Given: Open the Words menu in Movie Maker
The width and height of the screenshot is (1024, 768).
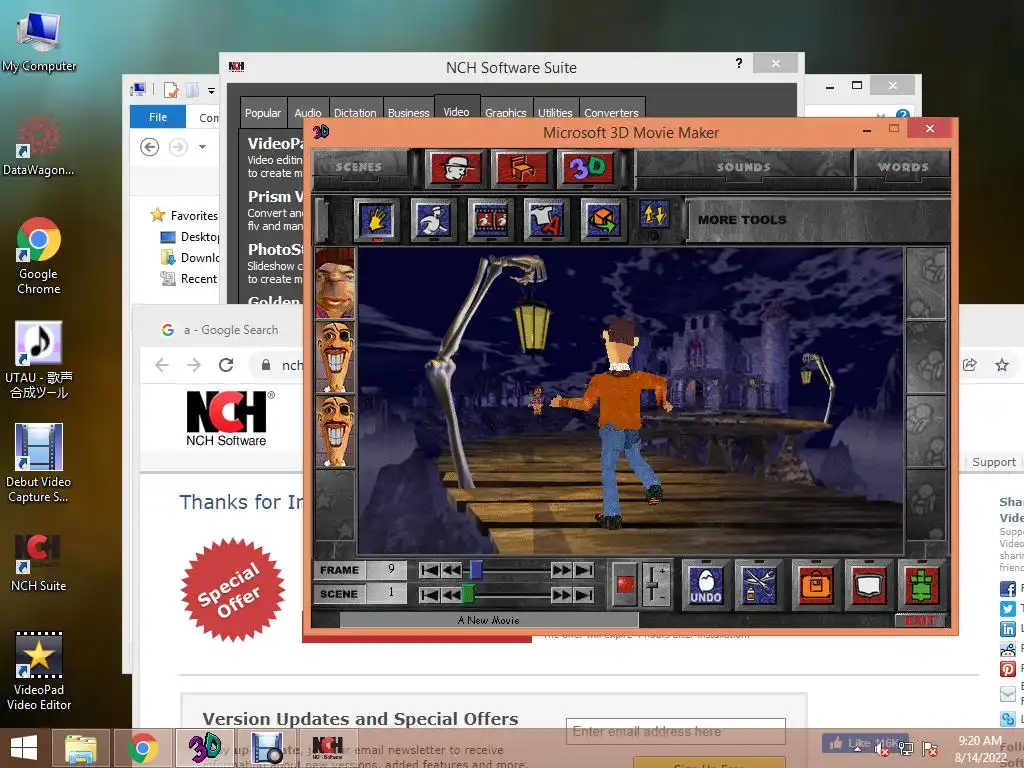Looking at the screenshot, I should coord(903,167).
